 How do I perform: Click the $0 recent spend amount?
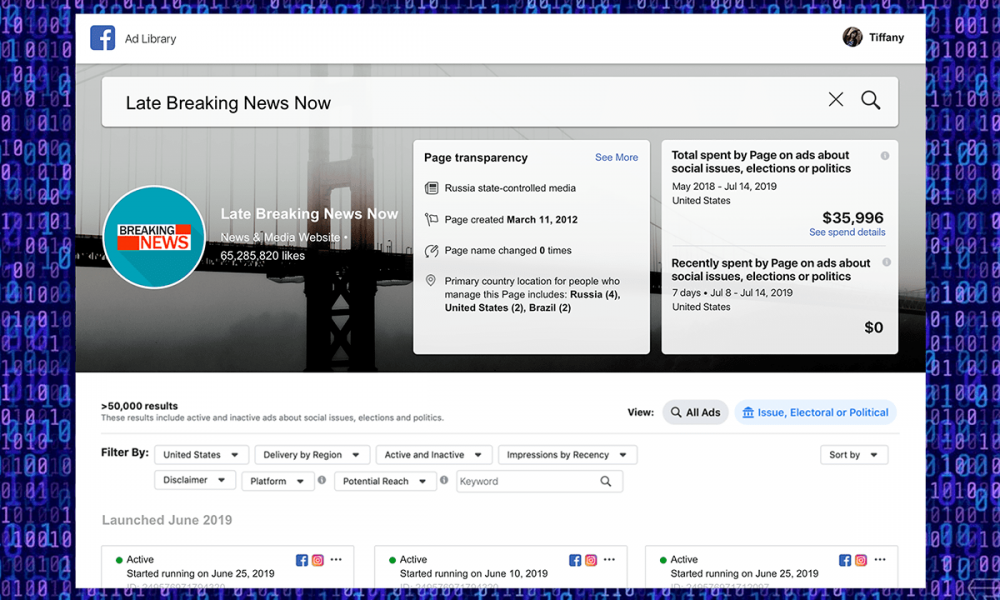click(x=874, y=328)
